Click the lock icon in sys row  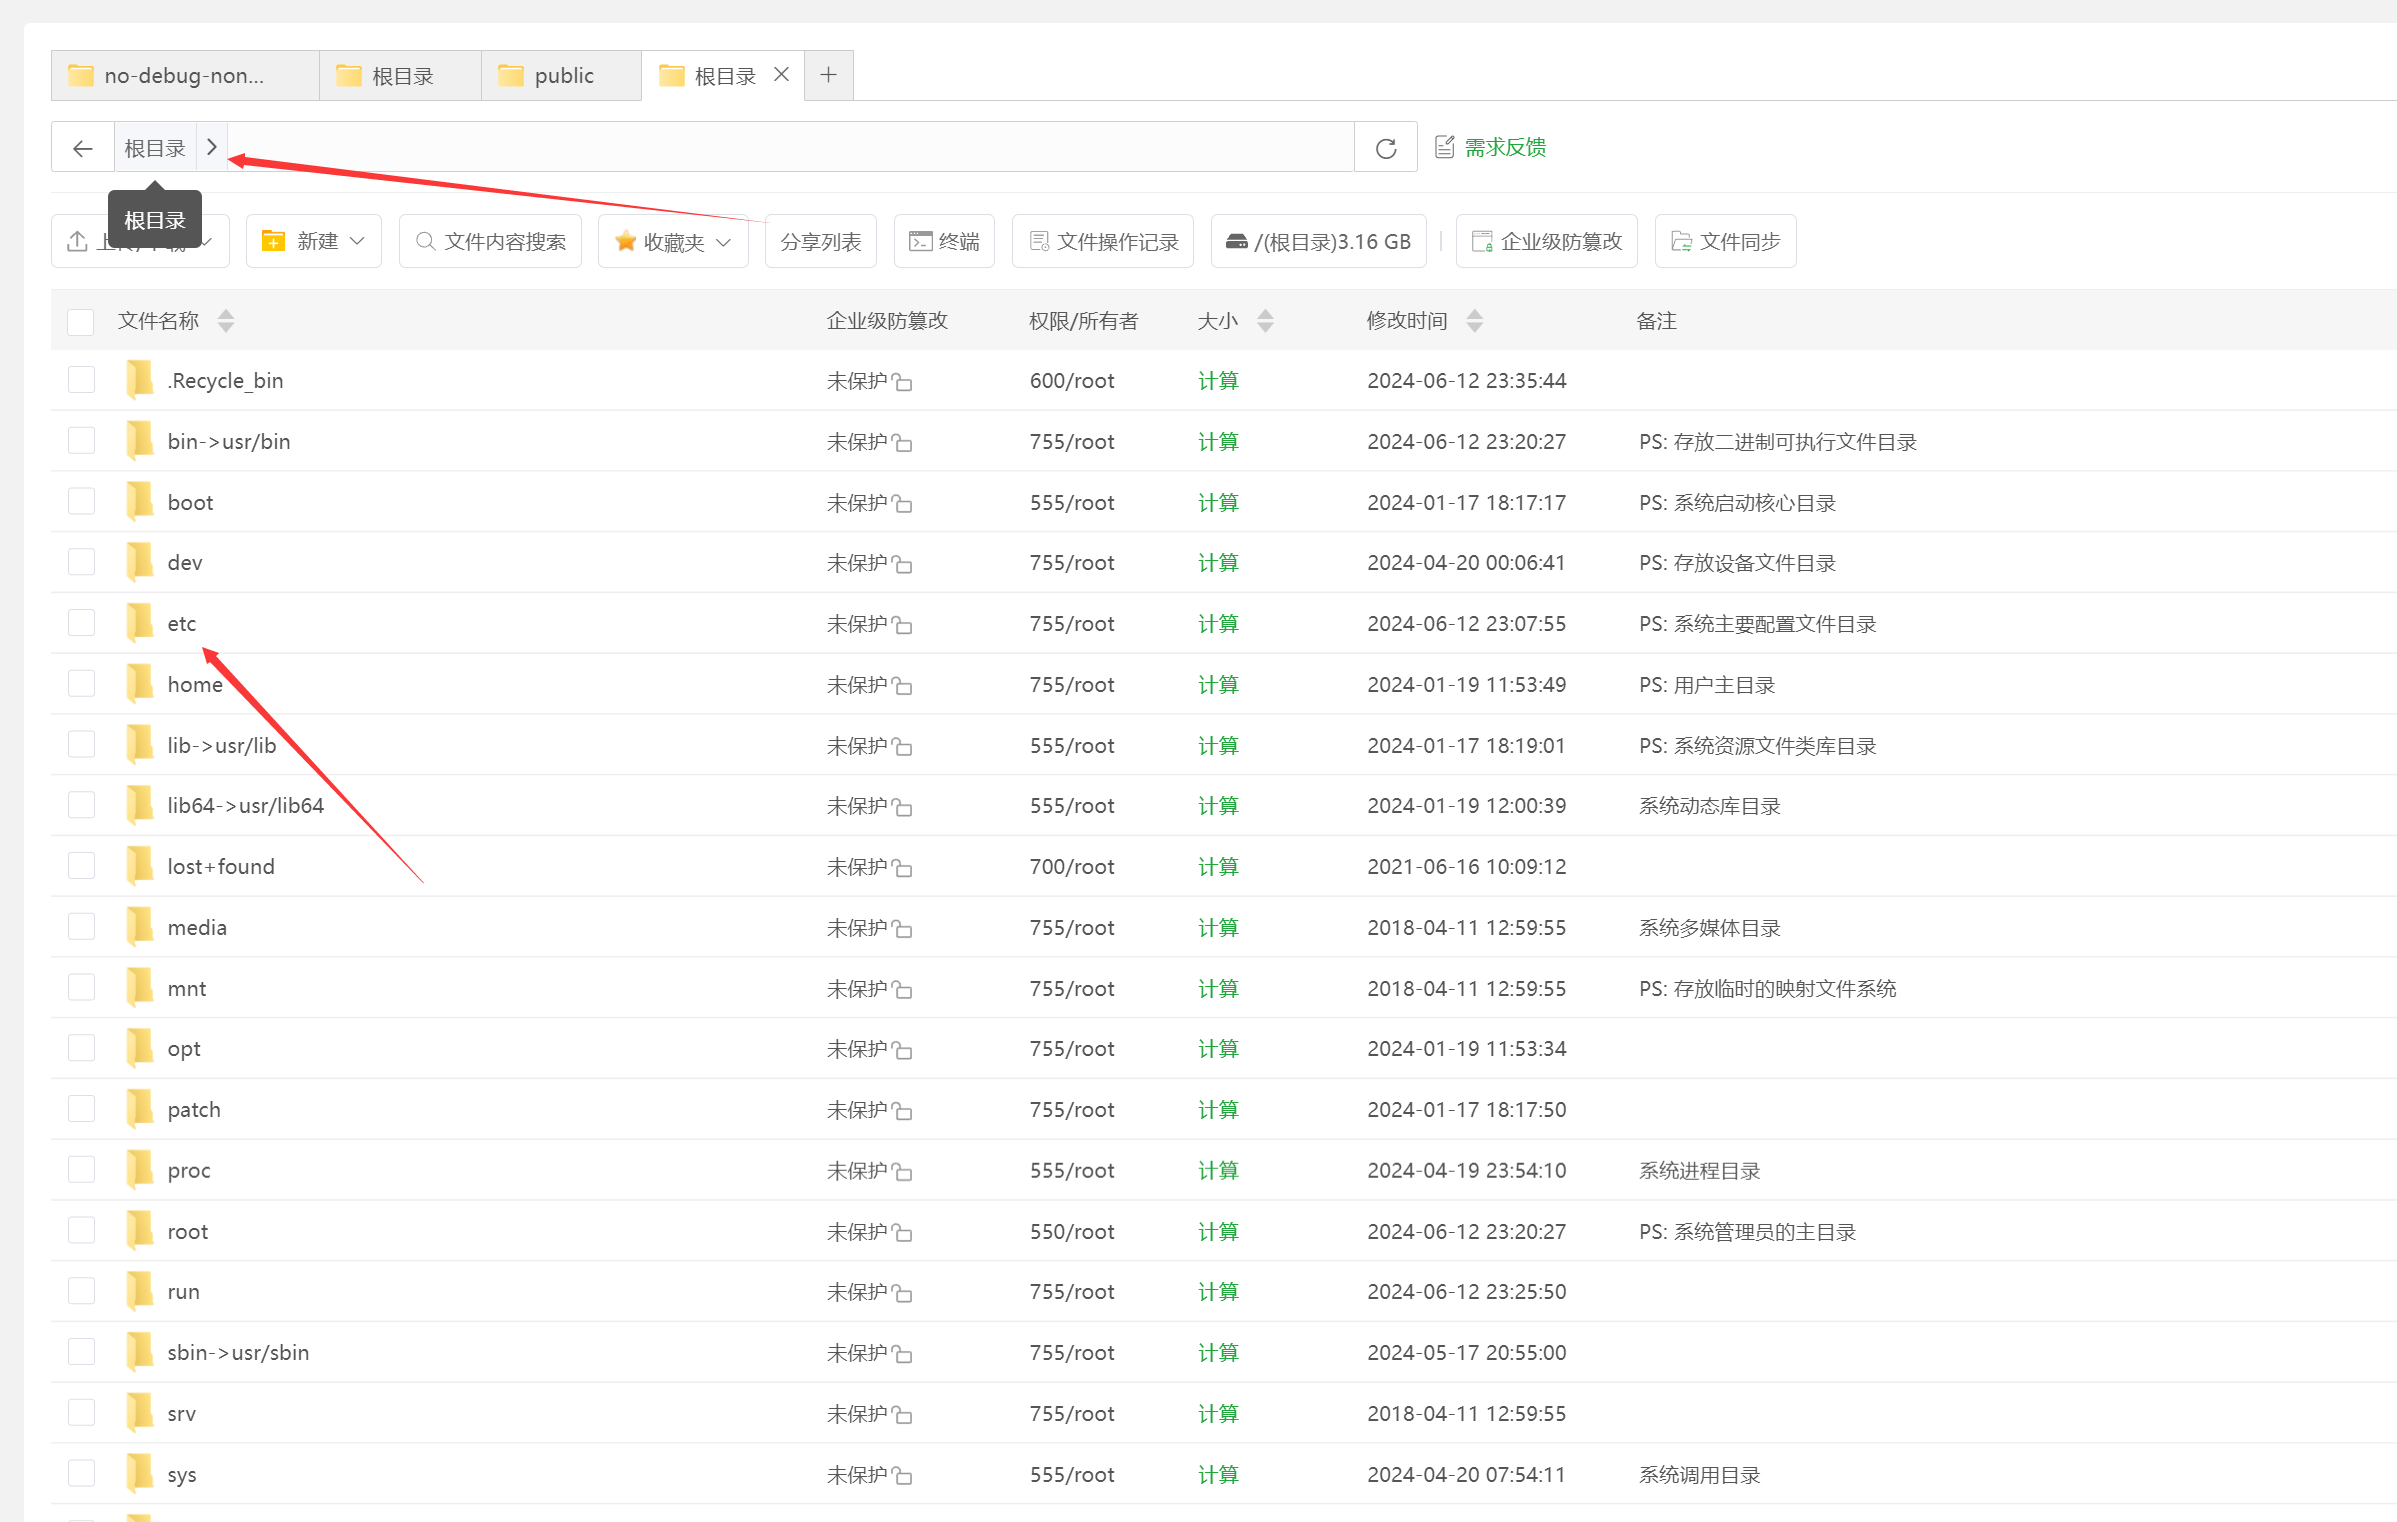pos(902,1475)
